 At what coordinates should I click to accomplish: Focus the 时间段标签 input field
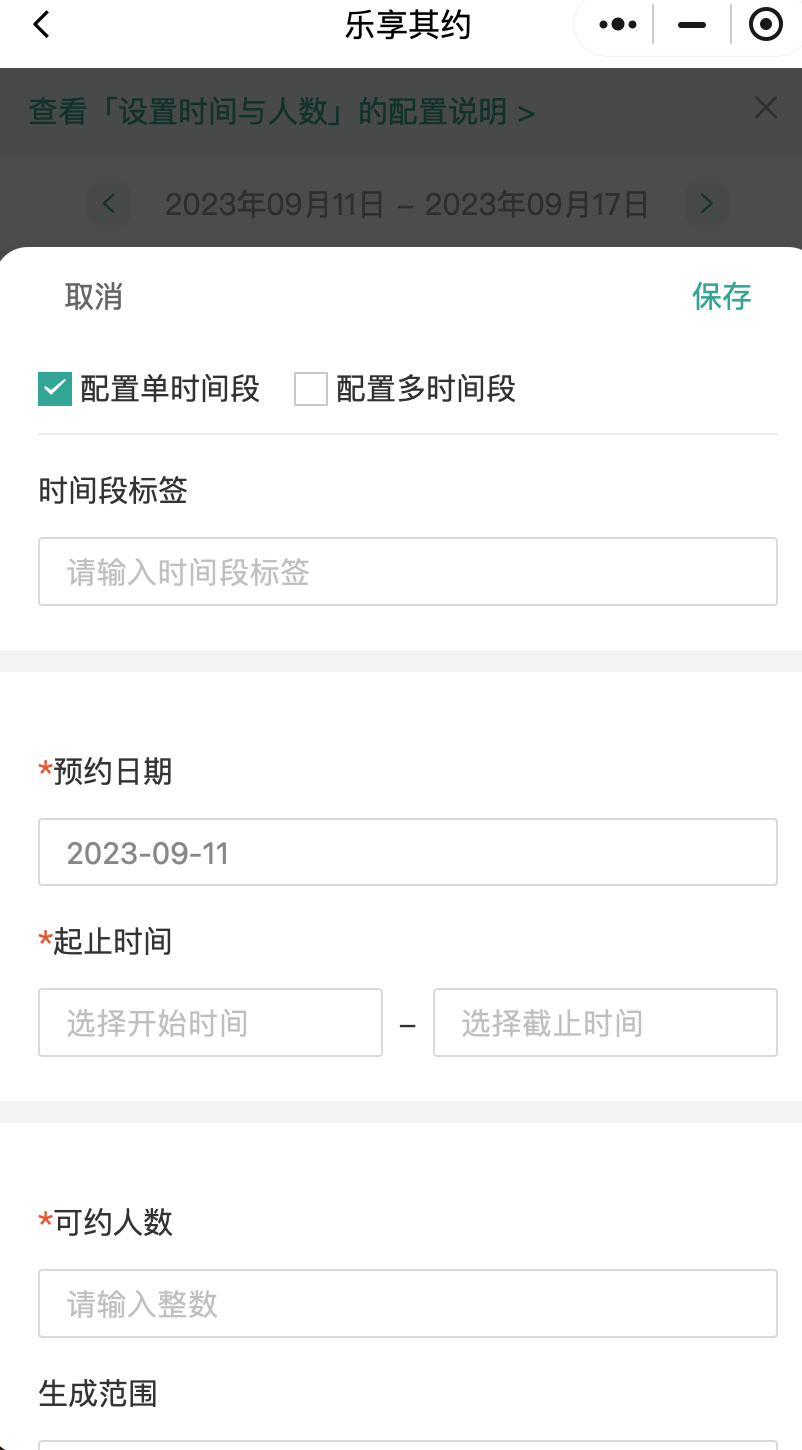(408, 572)
